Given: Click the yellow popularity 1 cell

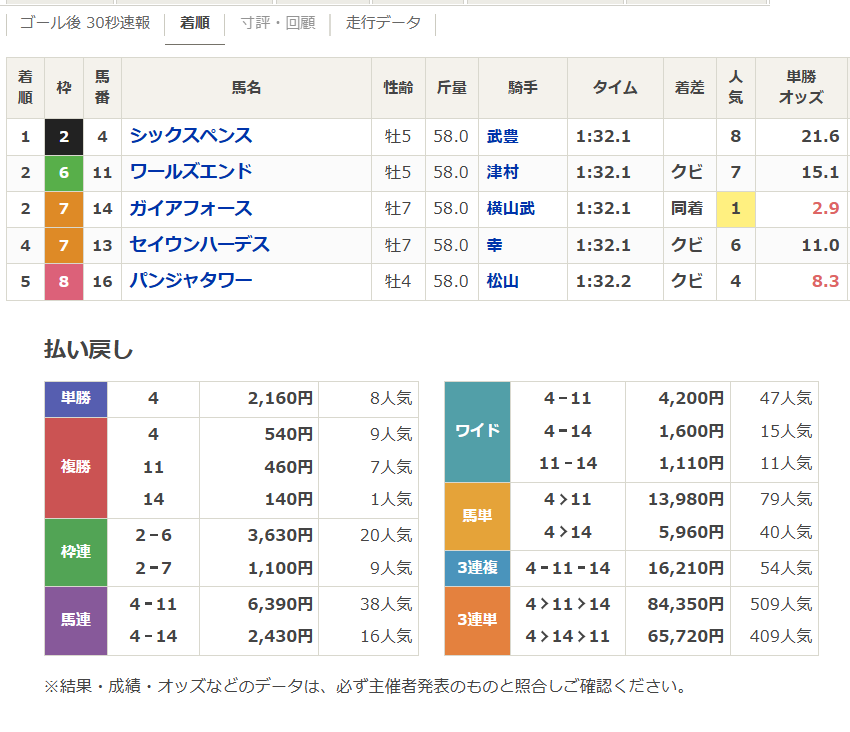Looking at the screenshot, I should coord(736,209).
